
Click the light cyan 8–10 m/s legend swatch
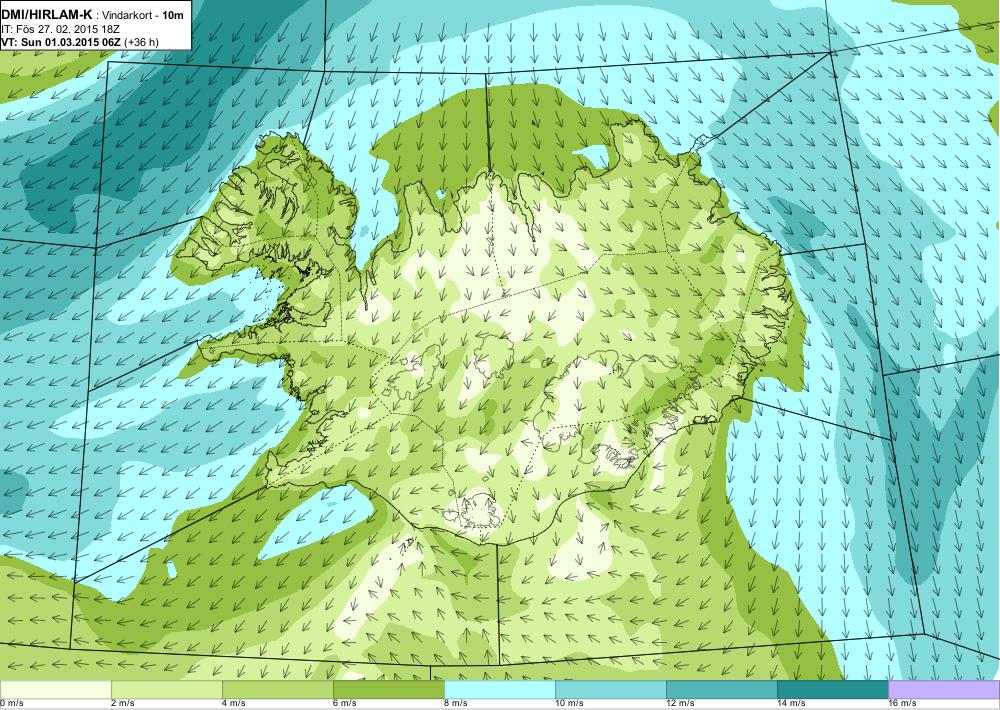pyautogui.click(x=499, y=690)
